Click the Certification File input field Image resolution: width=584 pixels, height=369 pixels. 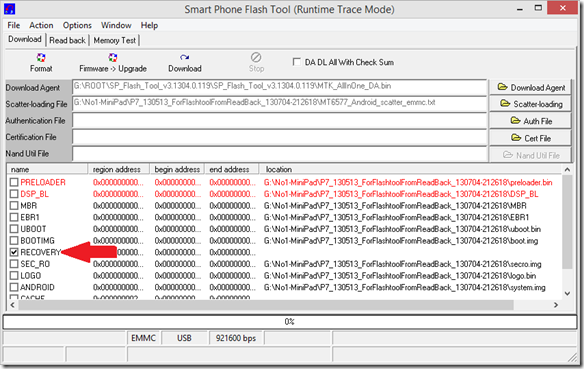pyautogui.click(x=279, y=137)
